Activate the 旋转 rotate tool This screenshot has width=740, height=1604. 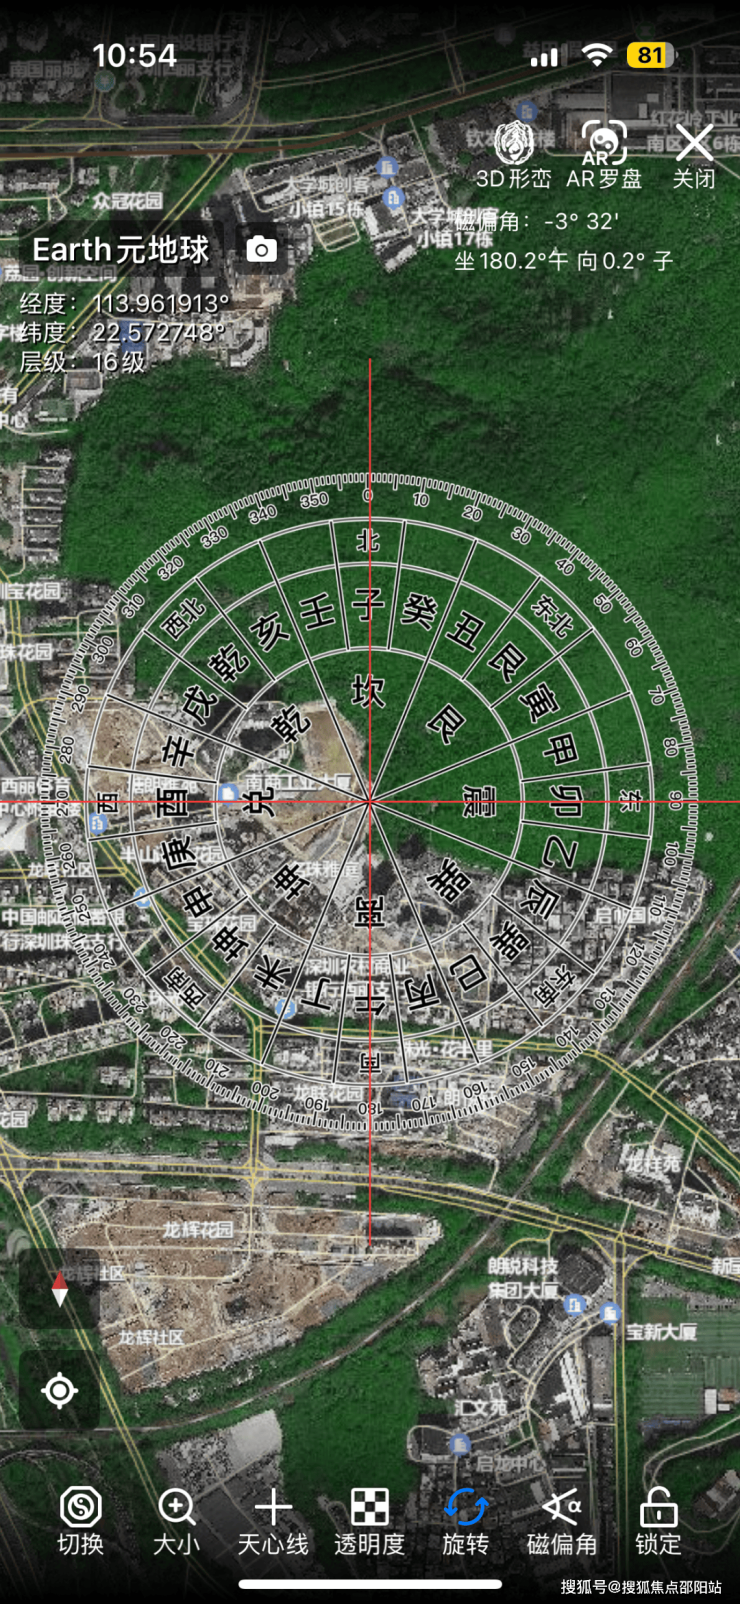tap(466, 1521)
